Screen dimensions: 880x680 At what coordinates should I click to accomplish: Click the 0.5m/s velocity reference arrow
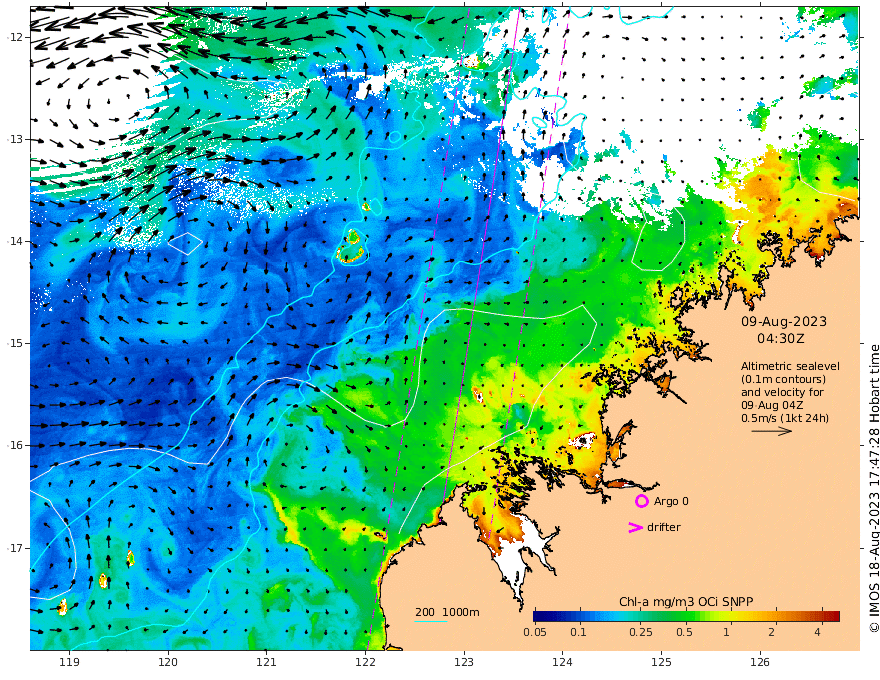pos(772,431)
